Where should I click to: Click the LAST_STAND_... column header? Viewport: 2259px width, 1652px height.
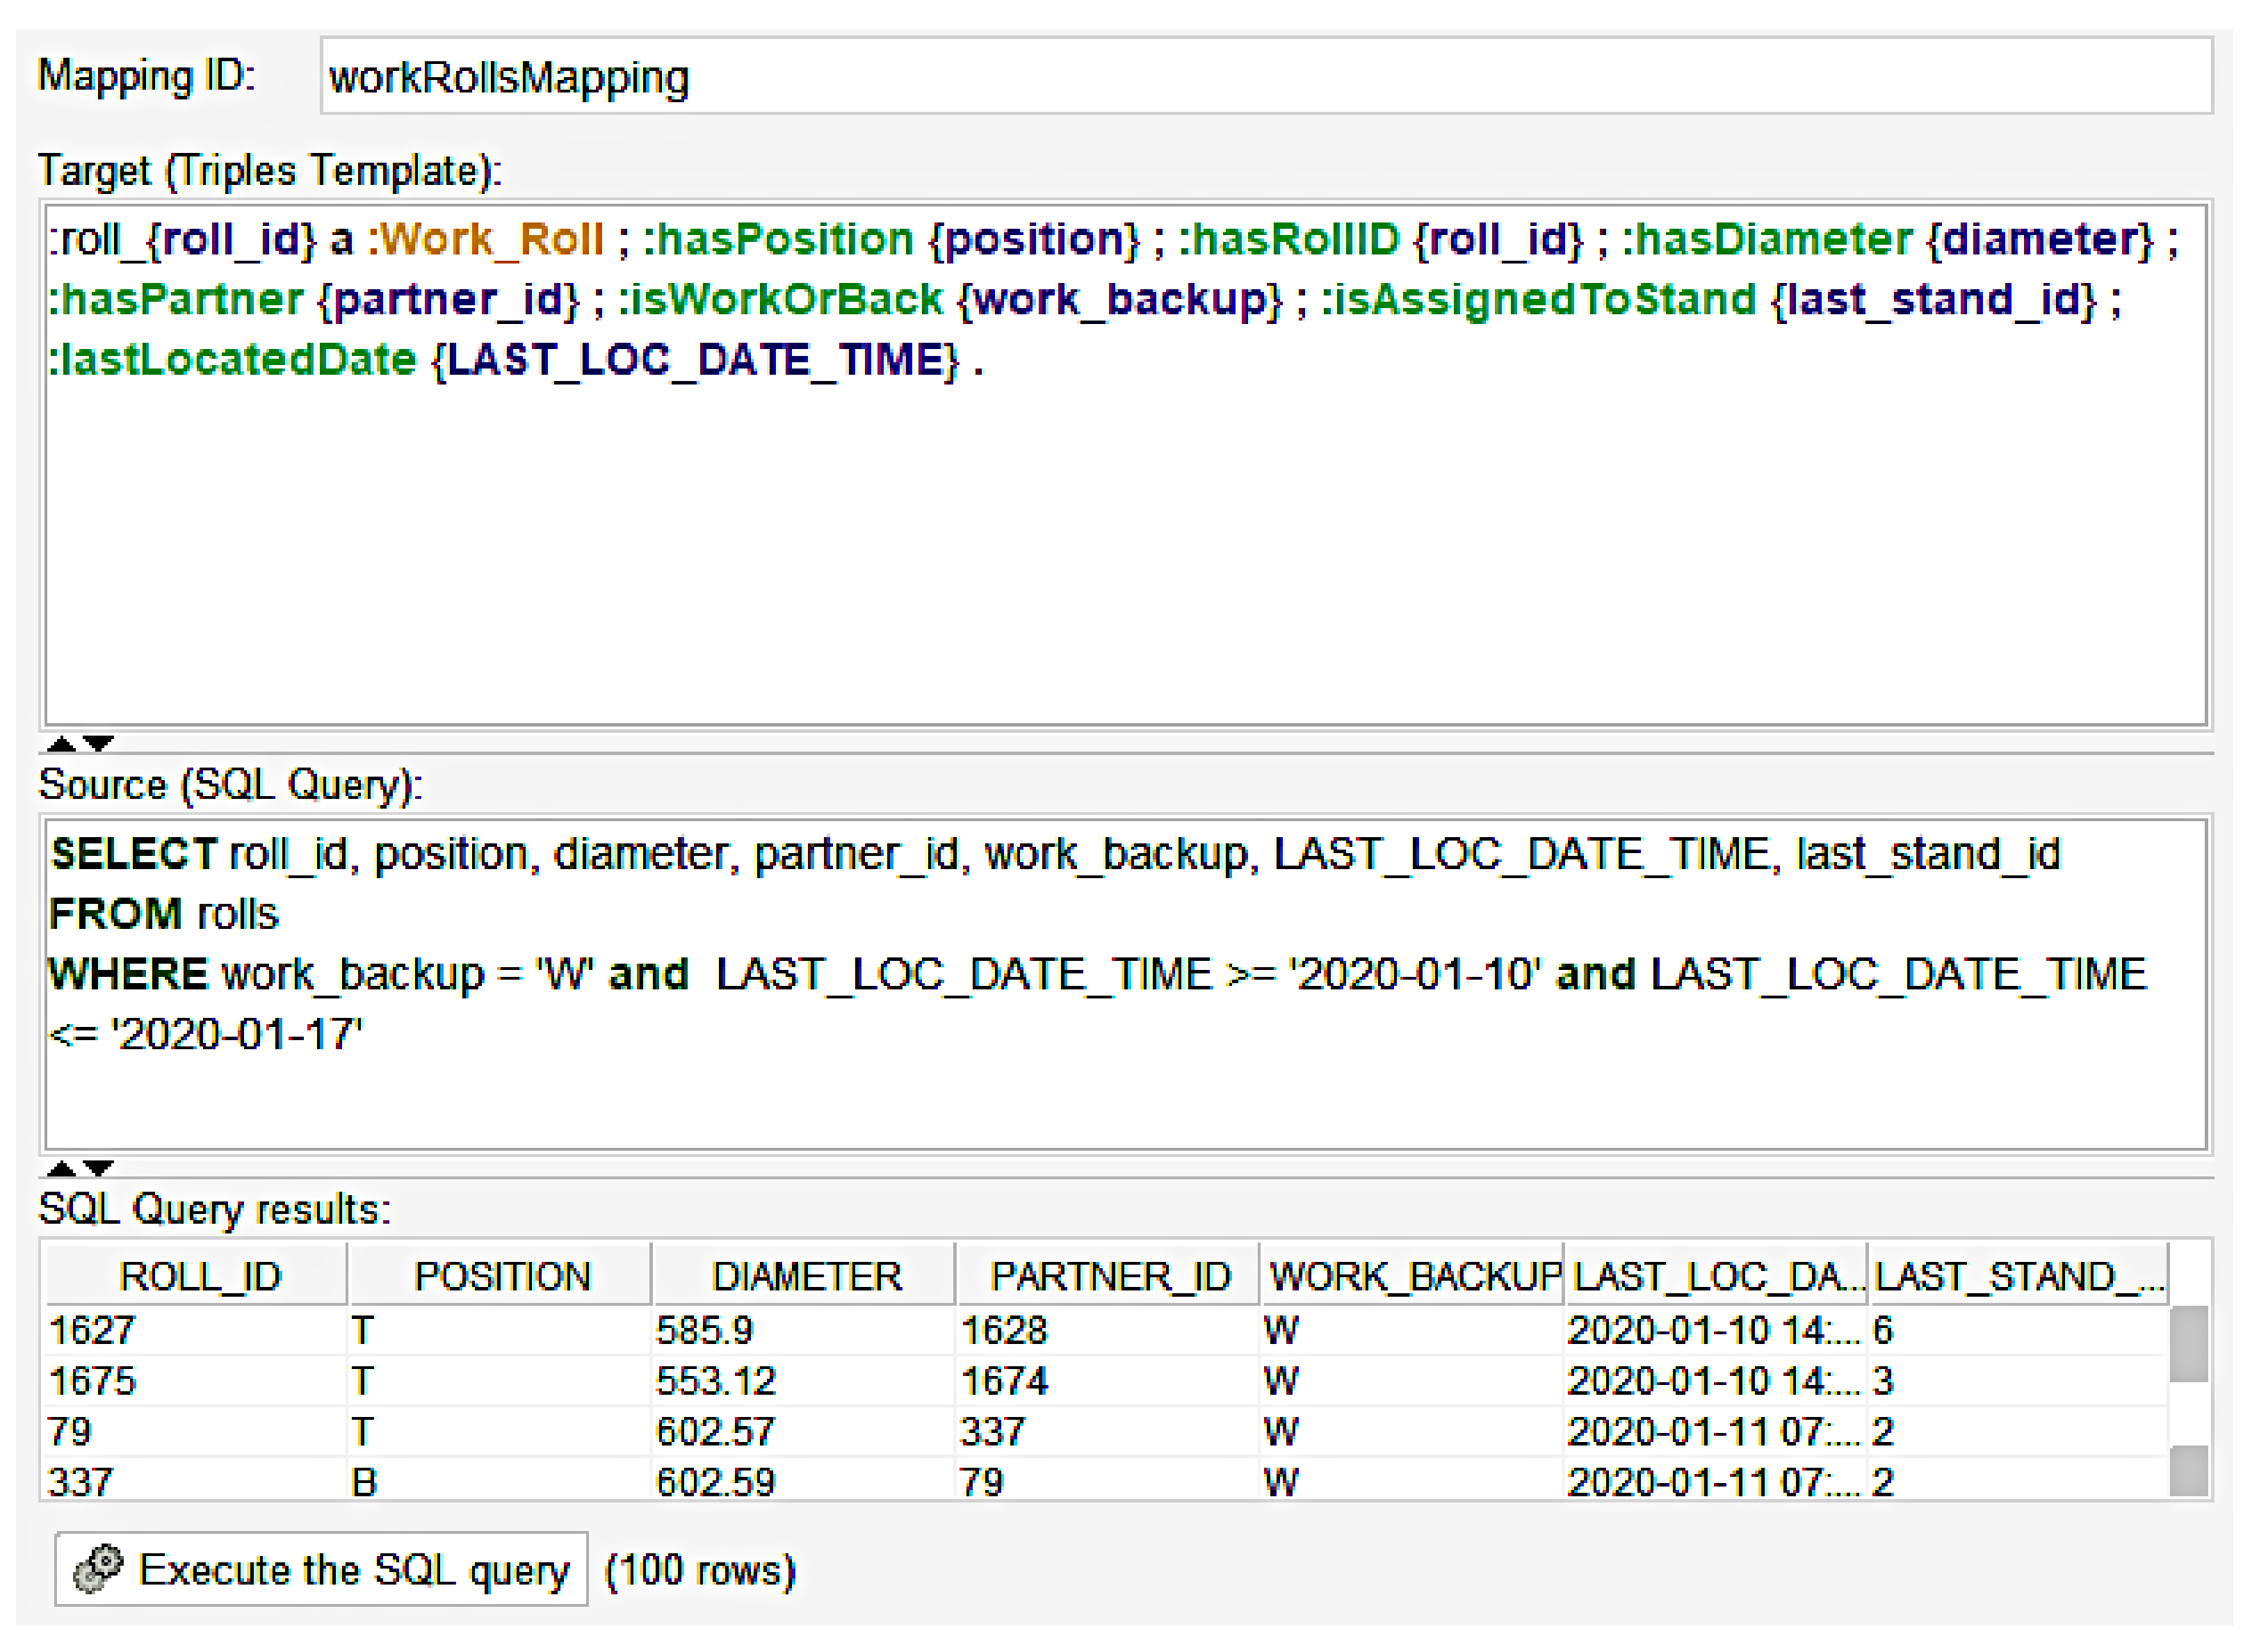click(2018, 1276)
